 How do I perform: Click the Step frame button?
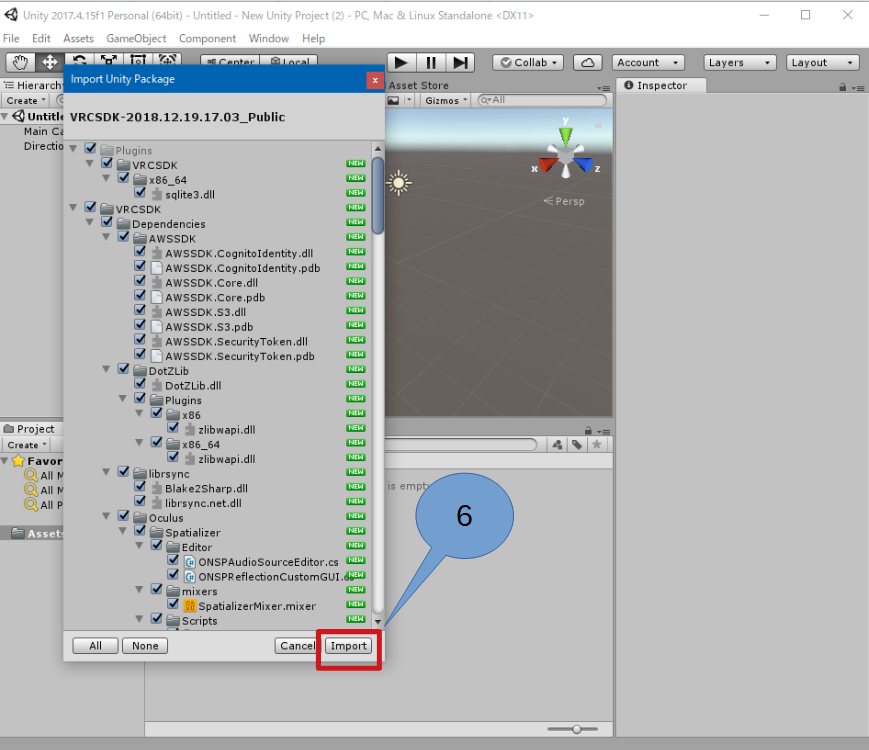pos(460,62)
